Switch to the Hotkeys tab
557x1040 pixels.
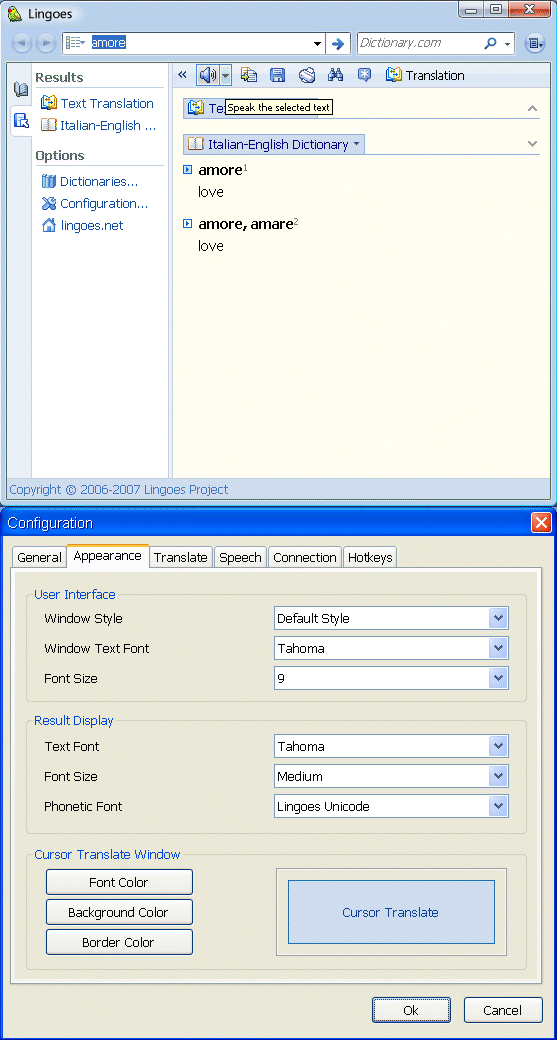[370, 557]
